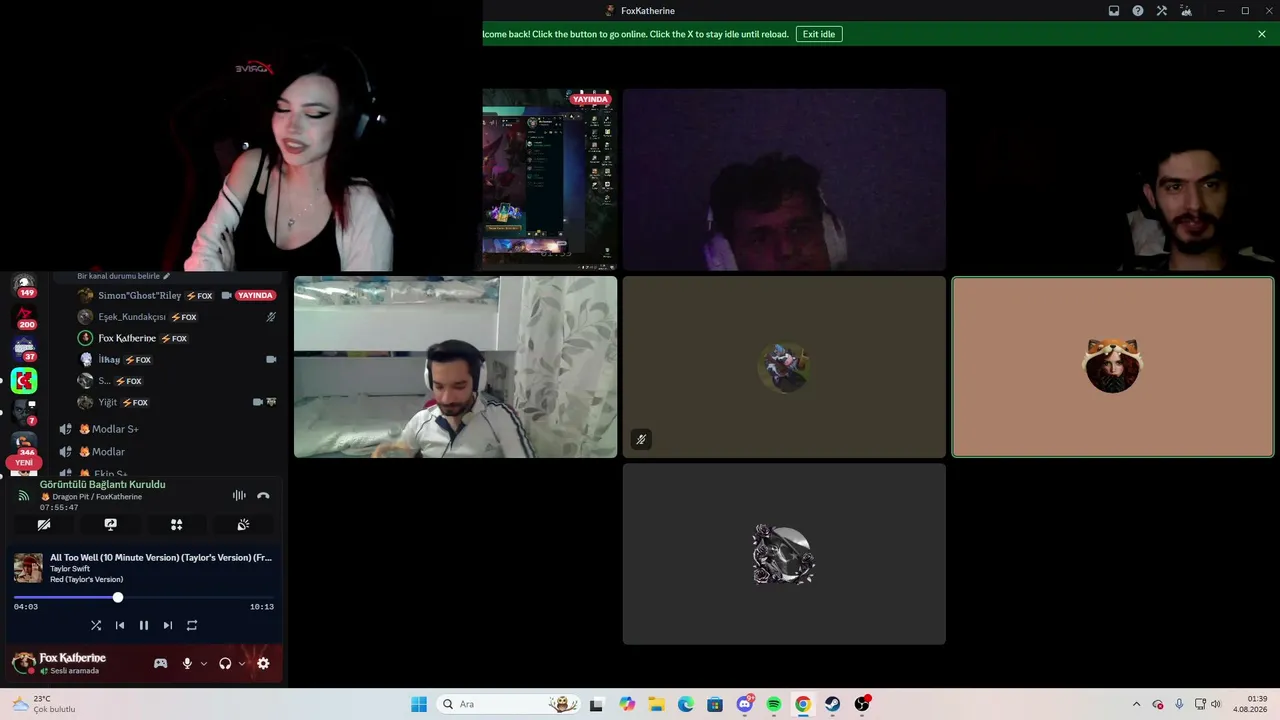Viewport: 1280px width, 720px height.
Task: Open the All Too Well album art
Action: tap(28, 568)
